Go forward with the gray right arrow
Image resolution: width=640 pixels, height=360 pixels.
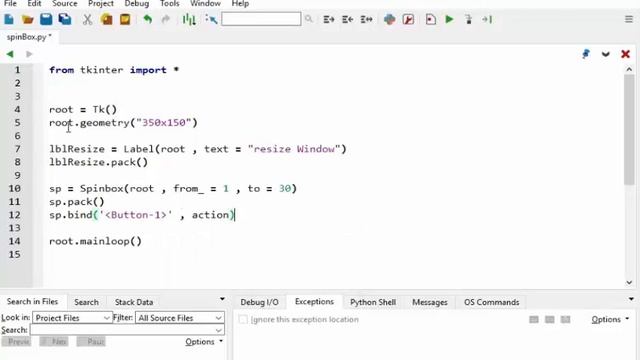29,54
